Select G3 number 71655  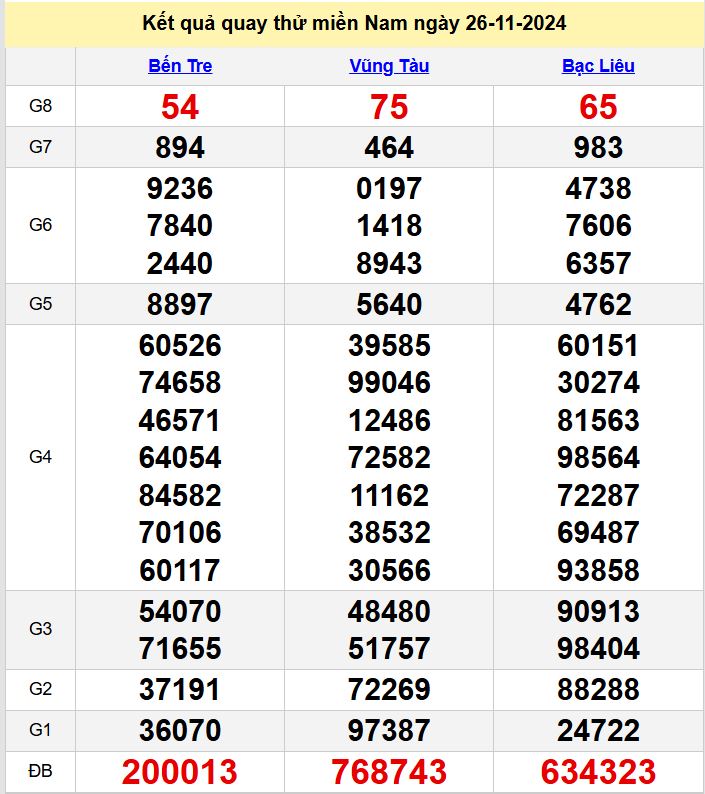(x=180, y=648)
